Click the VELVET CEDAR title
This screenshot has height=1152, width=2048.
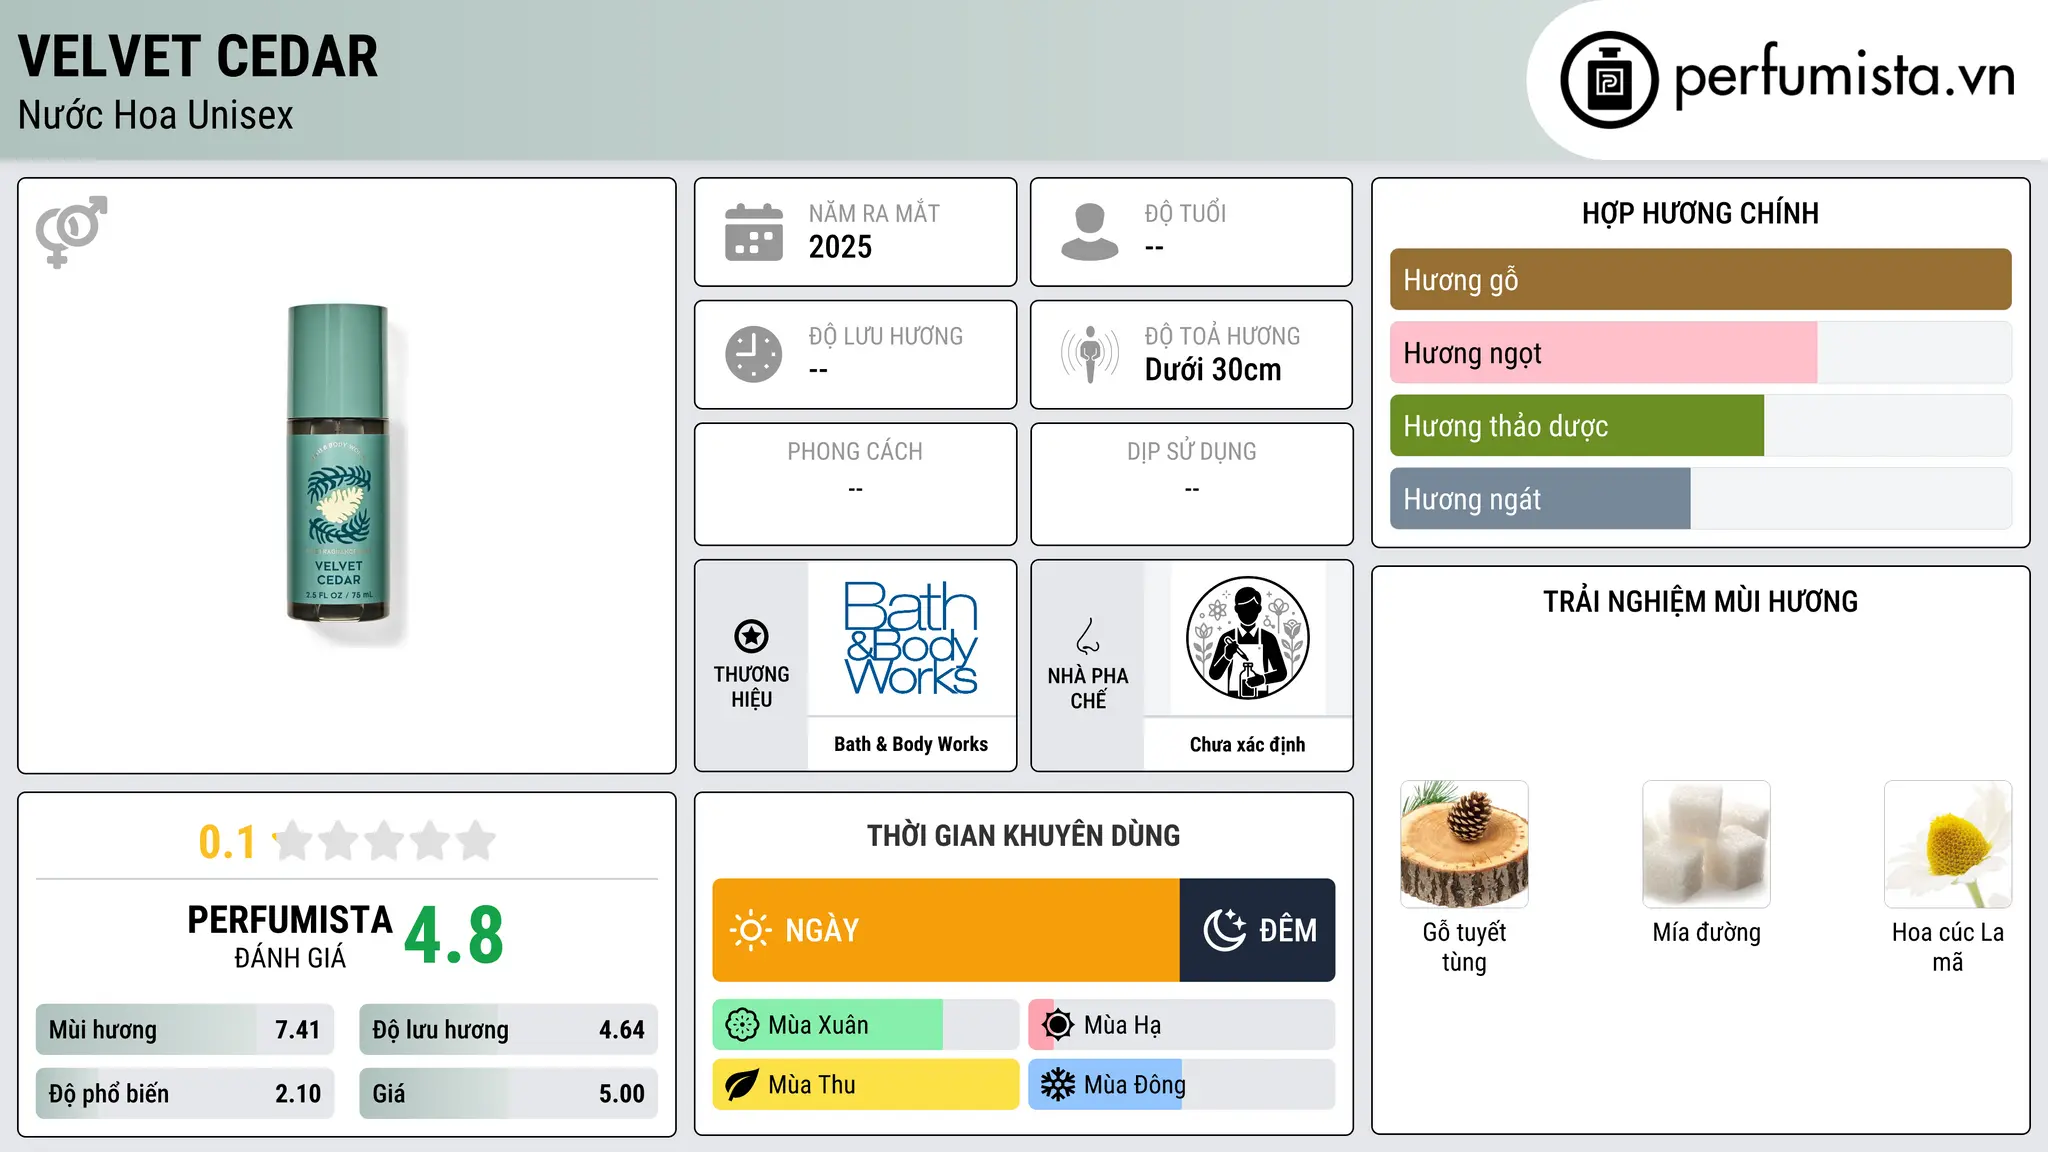click(x=198, y=57)
